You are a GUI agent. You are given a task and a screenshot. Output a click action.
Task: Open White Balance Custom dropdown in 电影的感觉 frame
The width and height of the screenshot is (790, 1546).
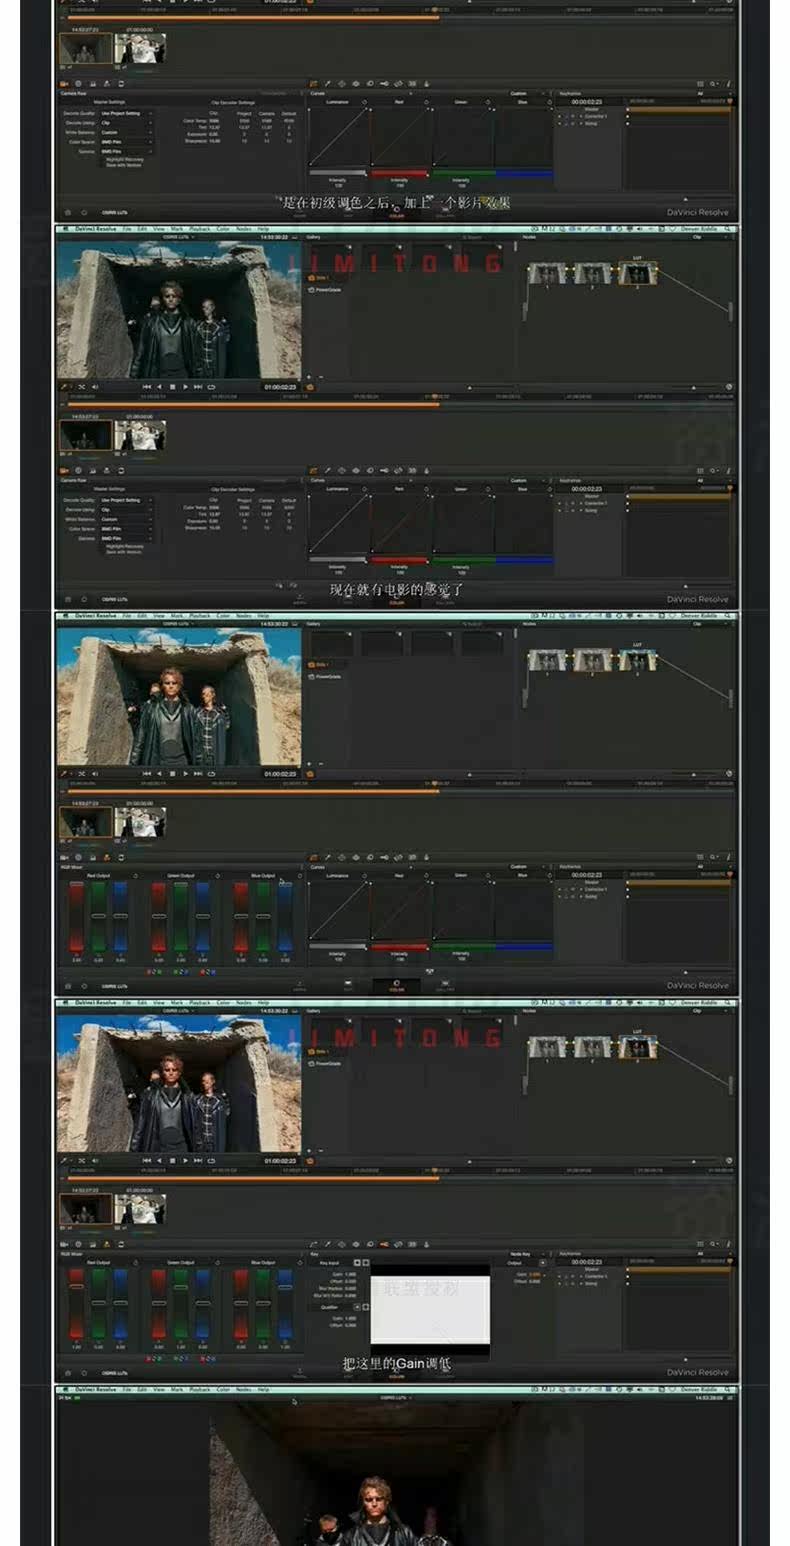[126, 519]
